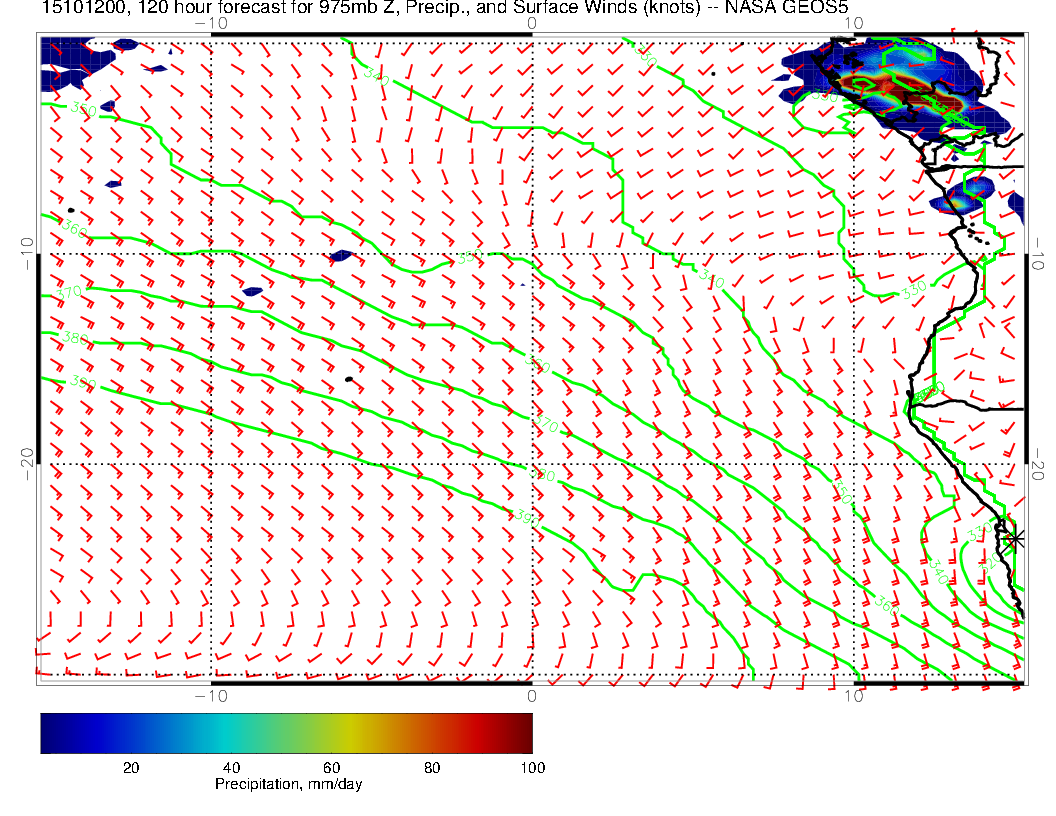The image size is (1056, 816).
Task: Click the 'Precipitation, mm/day' colorbar label
Action: click(288, 785)
